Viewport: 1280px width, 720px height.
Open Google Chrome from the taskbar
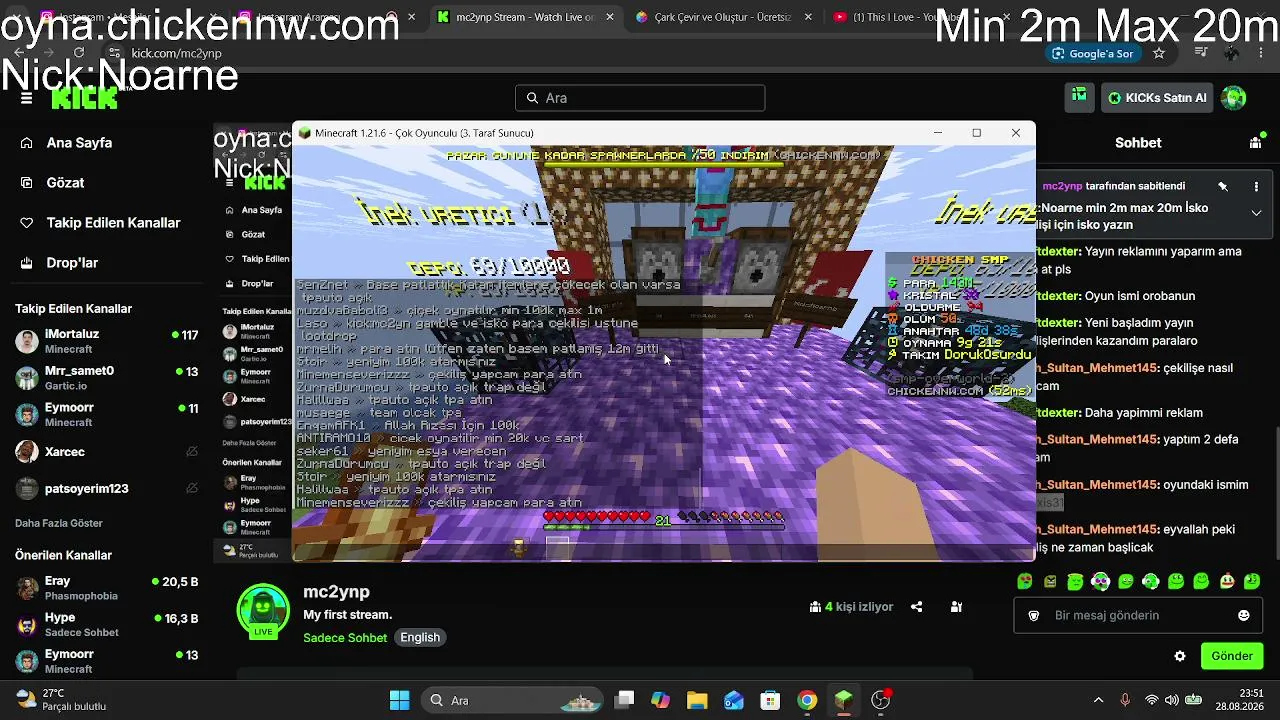[807, 700]
